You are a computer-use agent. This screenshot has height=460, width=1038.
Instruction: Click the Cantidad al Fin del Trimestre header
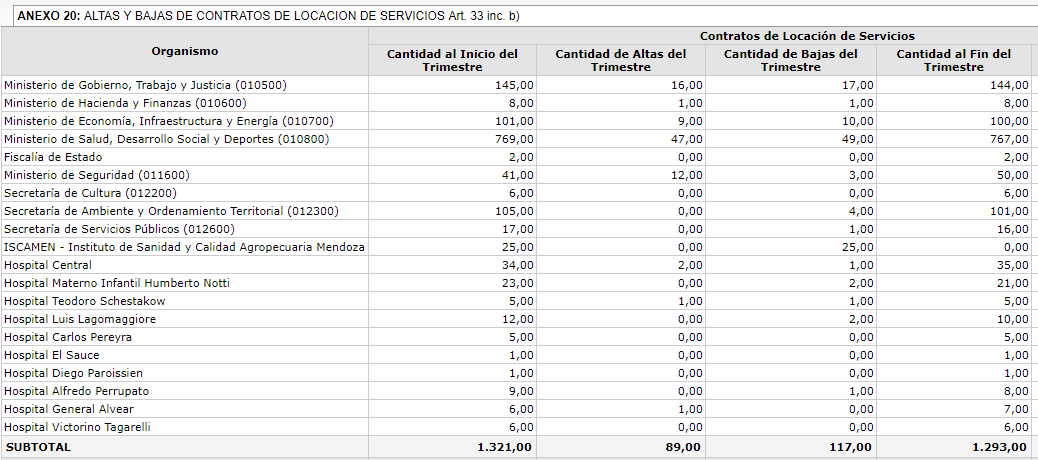pos(953,60)
